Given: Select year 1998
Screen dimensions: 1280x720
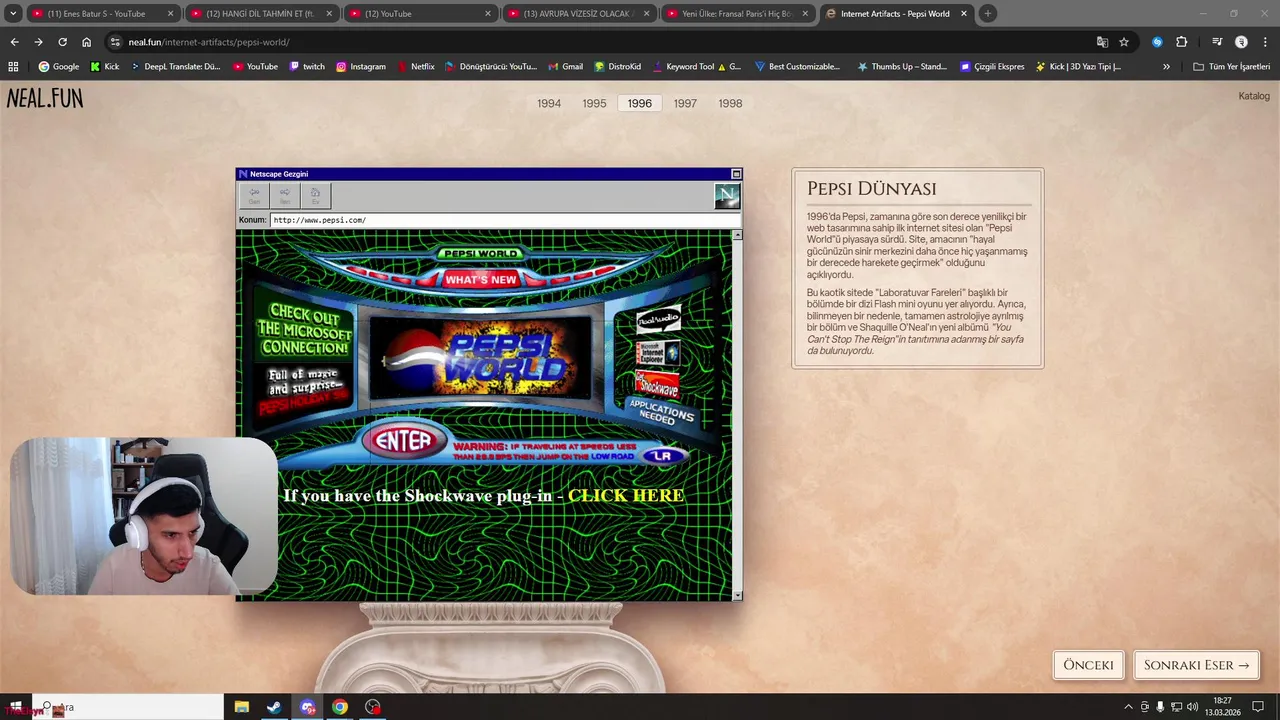Looking at the screenshot, I should click(x=730, y=103).
